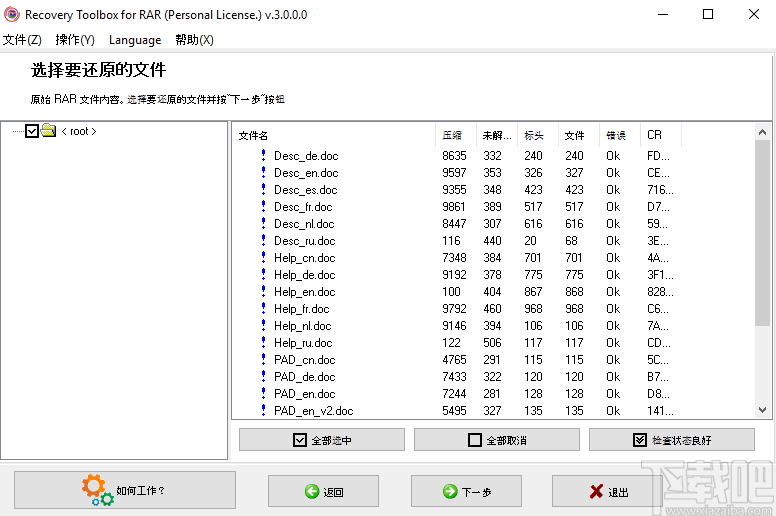776x516 pixels.
Task: Select the Help_ru.doc file name
Action: point(303,343)
